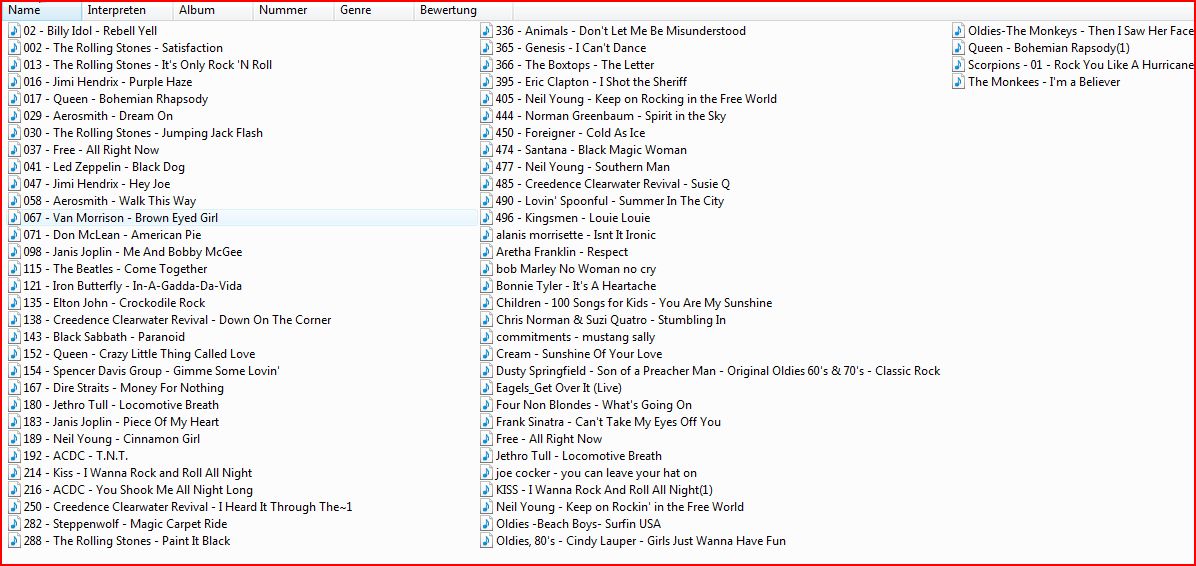Click file icon of Frank Sinatra Can't Take My Eyes Off You
This screenshot has width=1196, height=566.
(x=487, y=422)
